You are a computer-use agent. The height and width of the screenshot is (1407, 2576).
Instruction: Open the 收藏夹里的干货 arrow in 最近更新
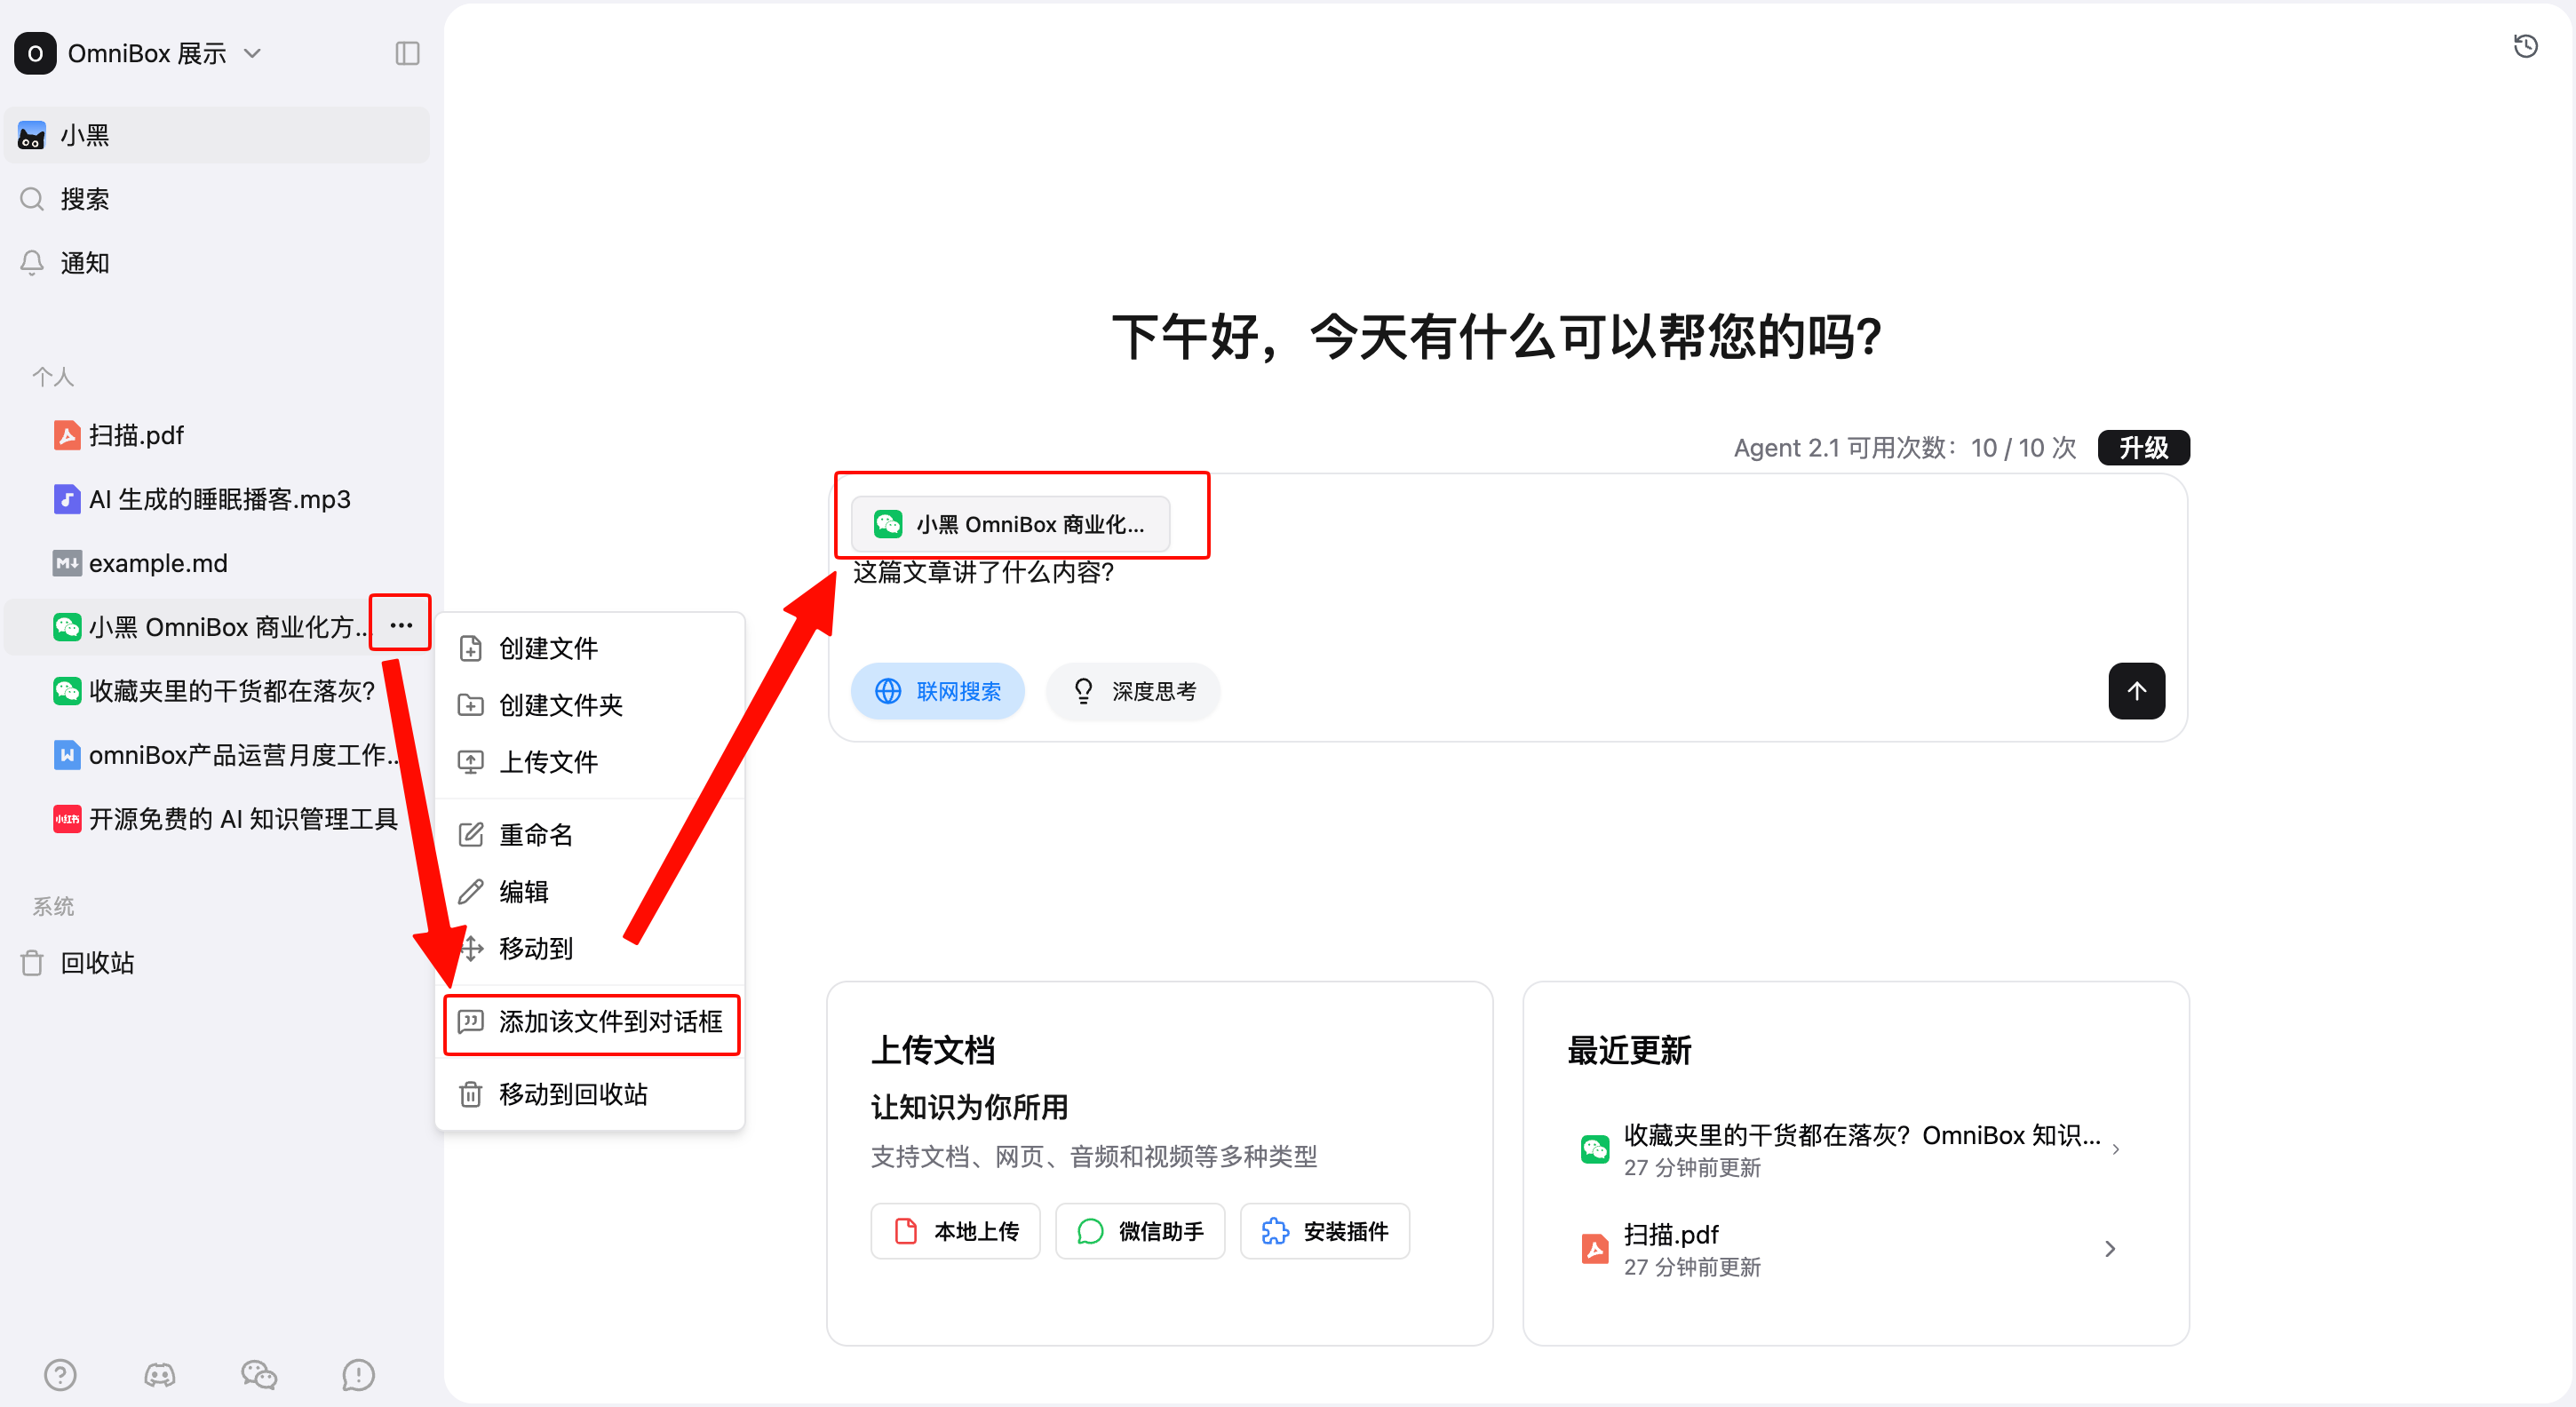coord(2116,1150)
